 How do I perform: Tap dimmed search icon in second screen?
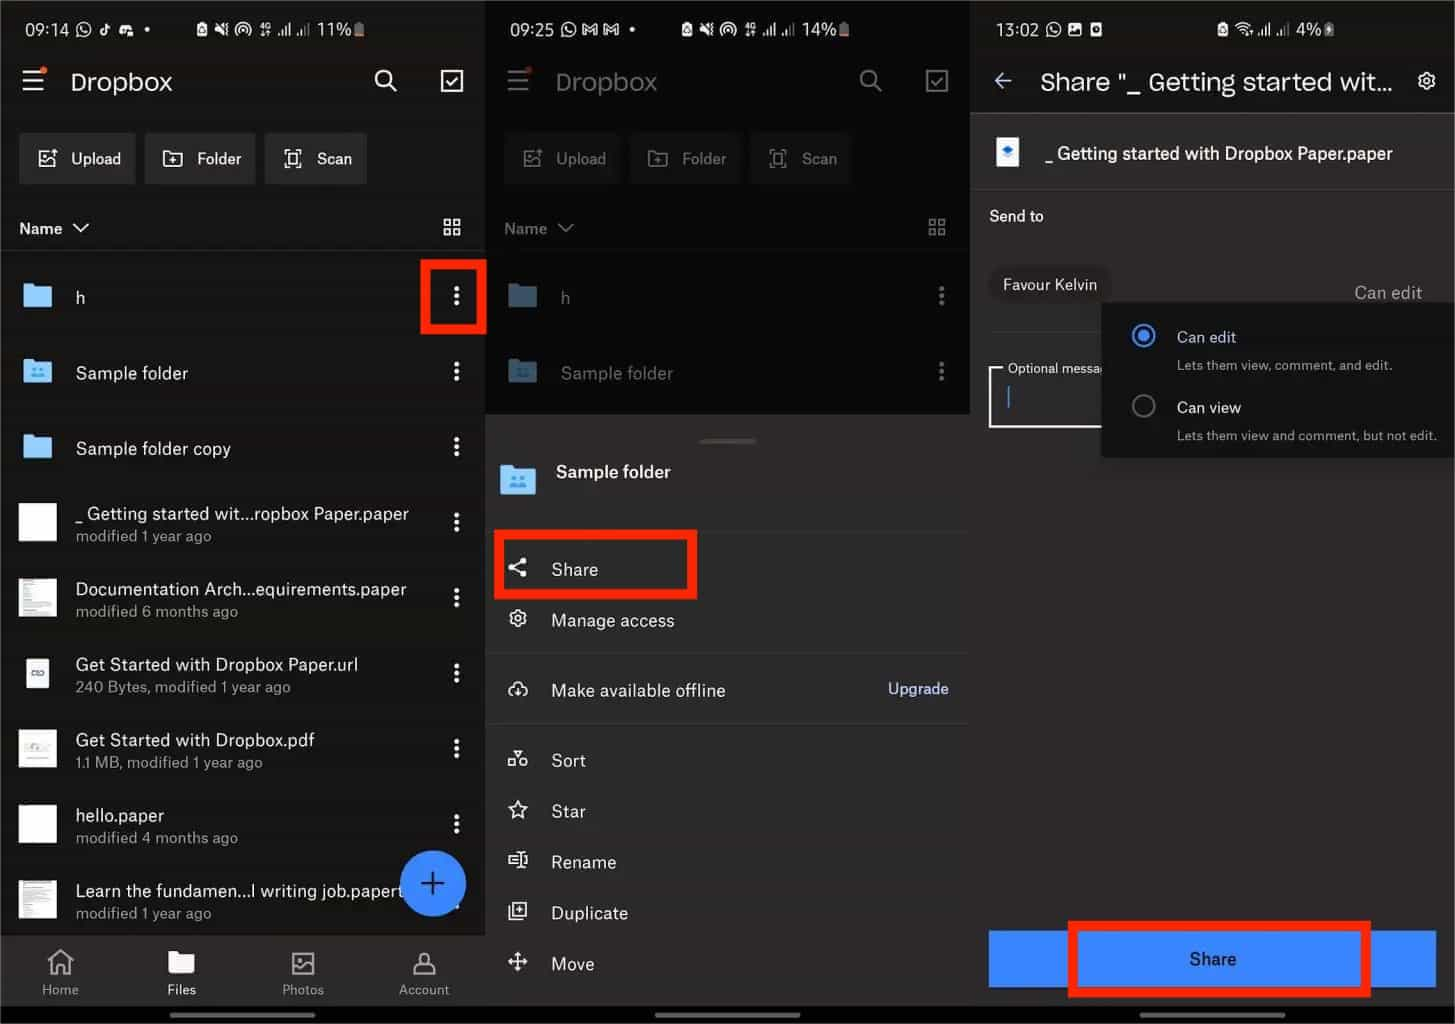coord(870,81)
